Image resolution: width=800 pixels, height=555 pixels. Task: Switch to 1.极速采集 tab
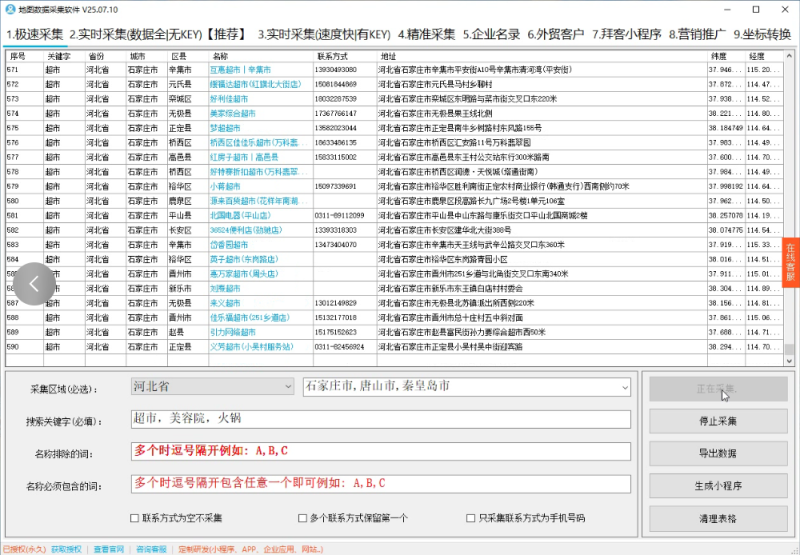pyautogui.click(x=35, y=34)
